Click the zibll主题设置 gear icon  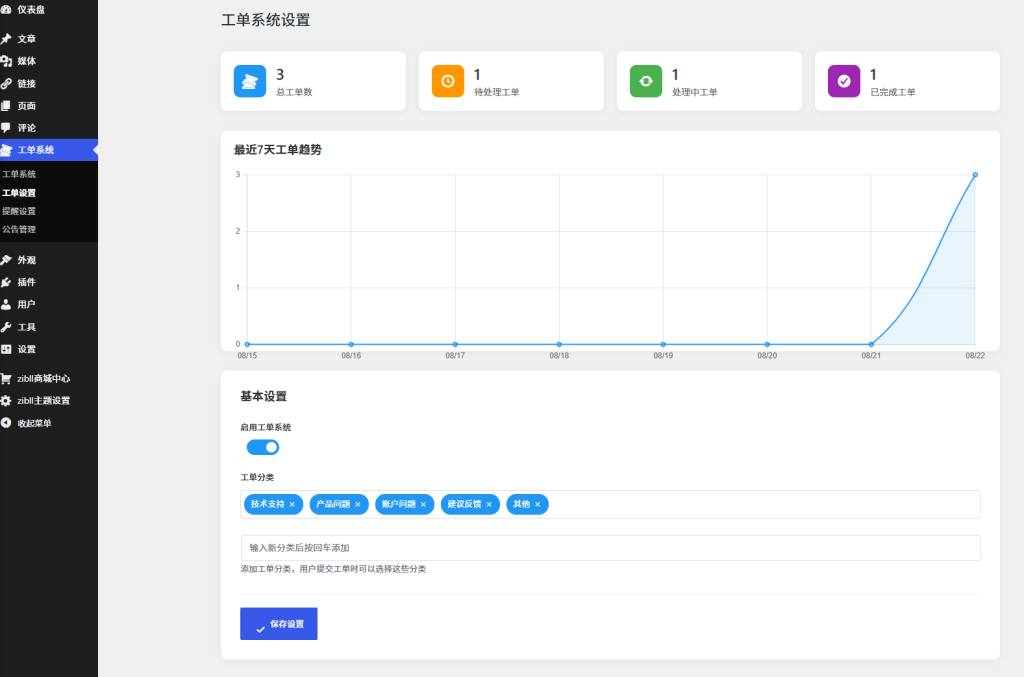point(6,401)
